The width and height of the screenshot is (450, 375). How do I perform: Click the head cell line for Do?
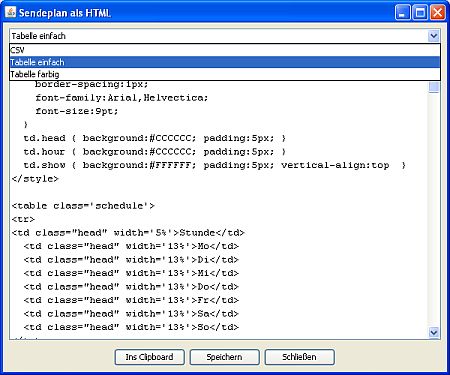(131, 287)
